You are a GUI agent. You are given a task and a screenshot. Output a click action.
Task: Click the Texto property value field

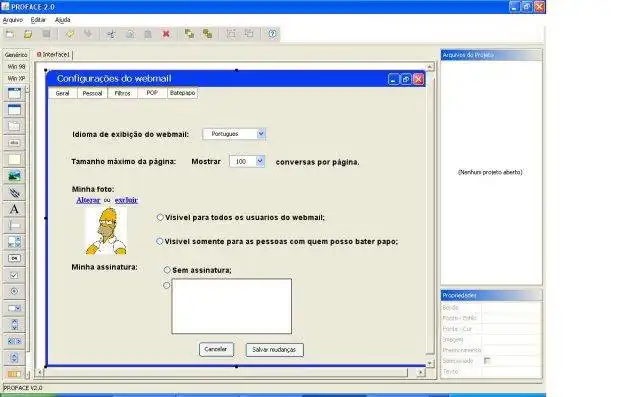512,371
